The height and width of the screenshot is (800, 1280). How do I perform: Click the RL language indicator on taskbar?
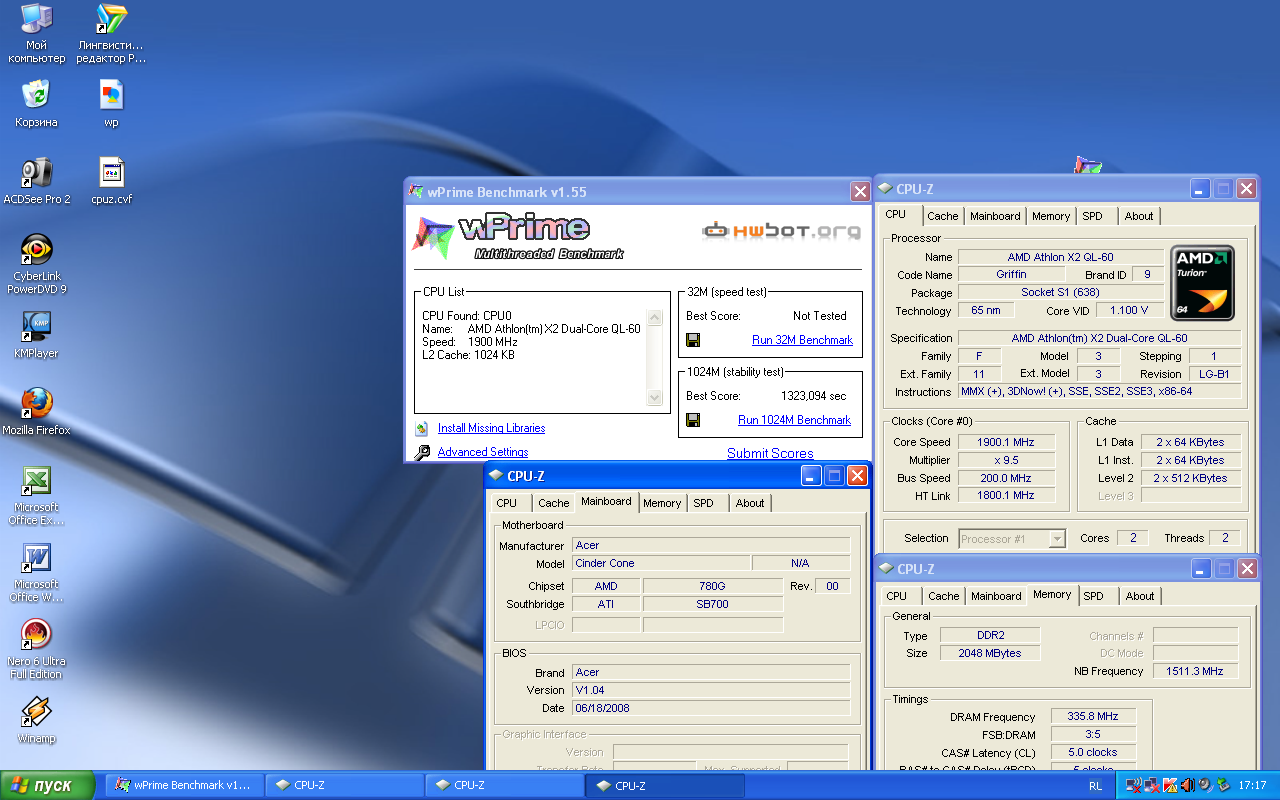pyautogui.click(x=1096, y=786)
